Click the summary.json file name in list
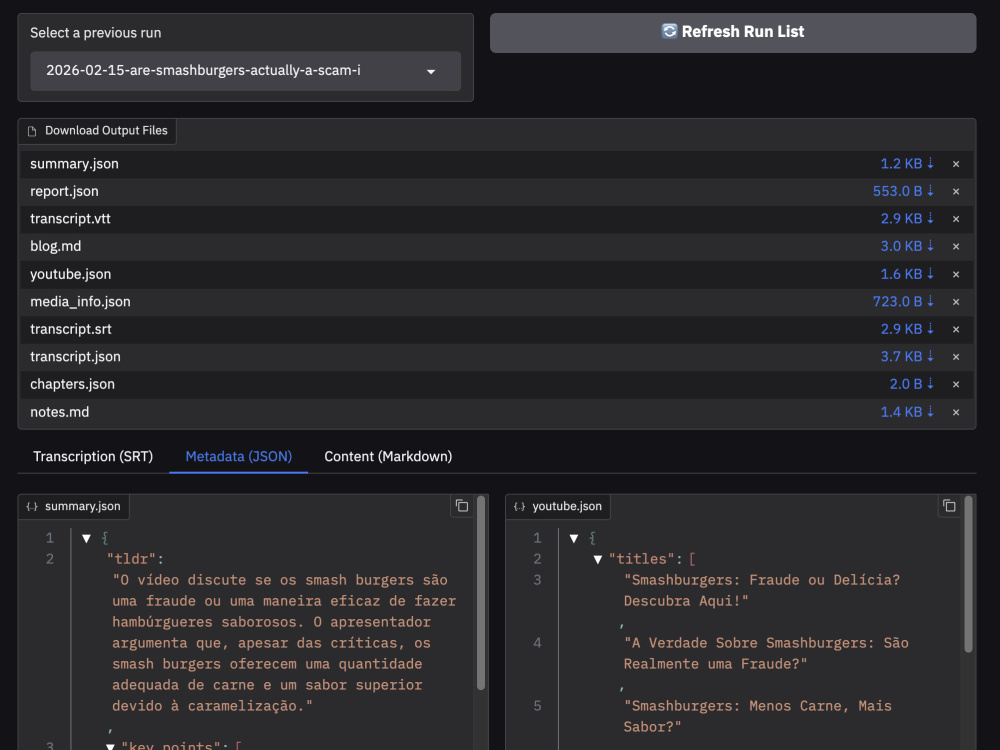The height and width of the screenshot is (750, 1000). coord(74,164)
